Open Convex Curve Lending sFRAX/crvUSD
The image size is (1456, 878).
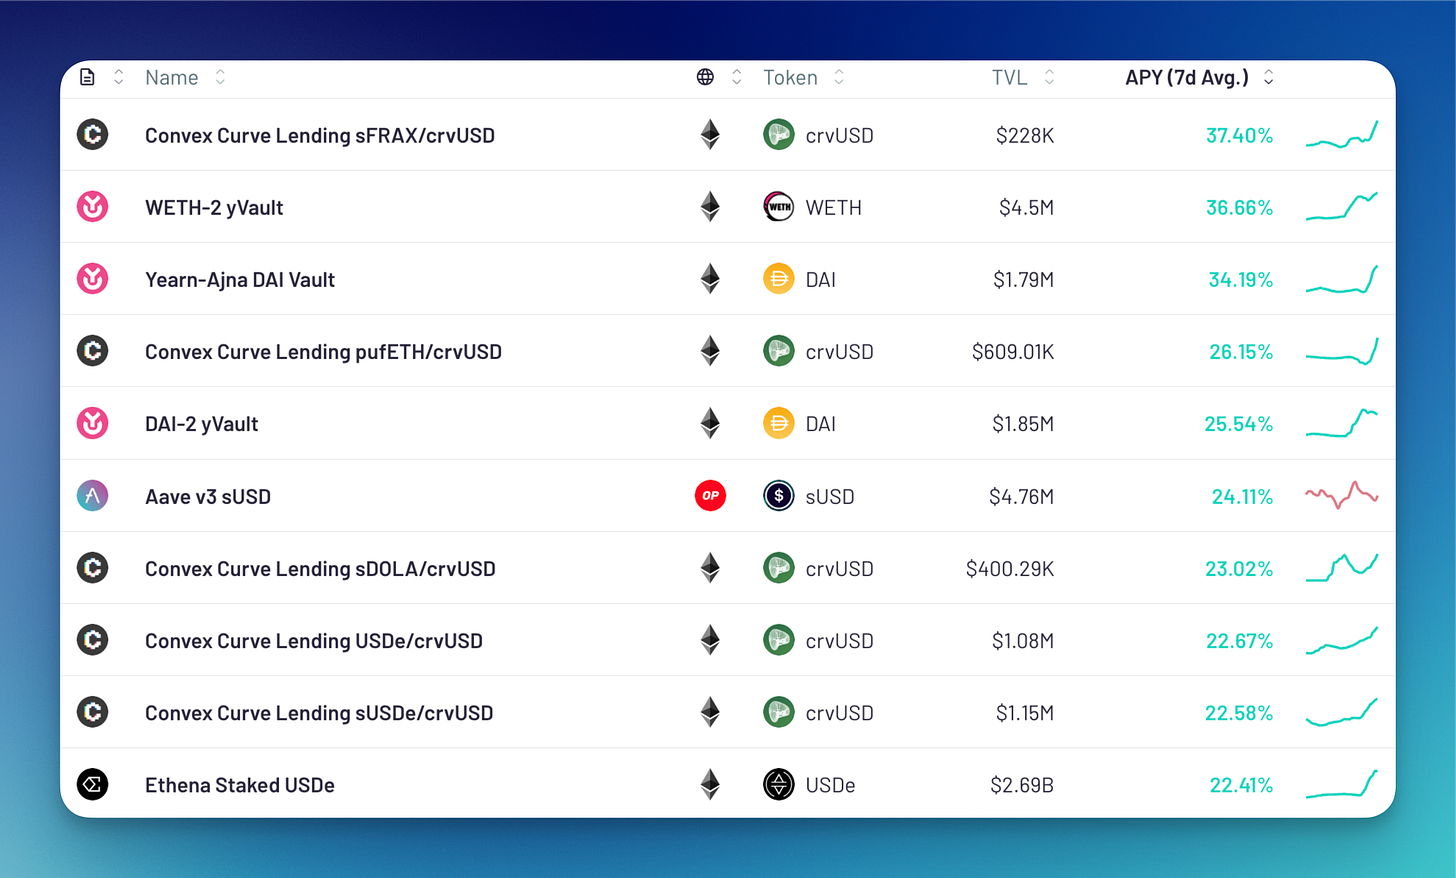(320, 135)
